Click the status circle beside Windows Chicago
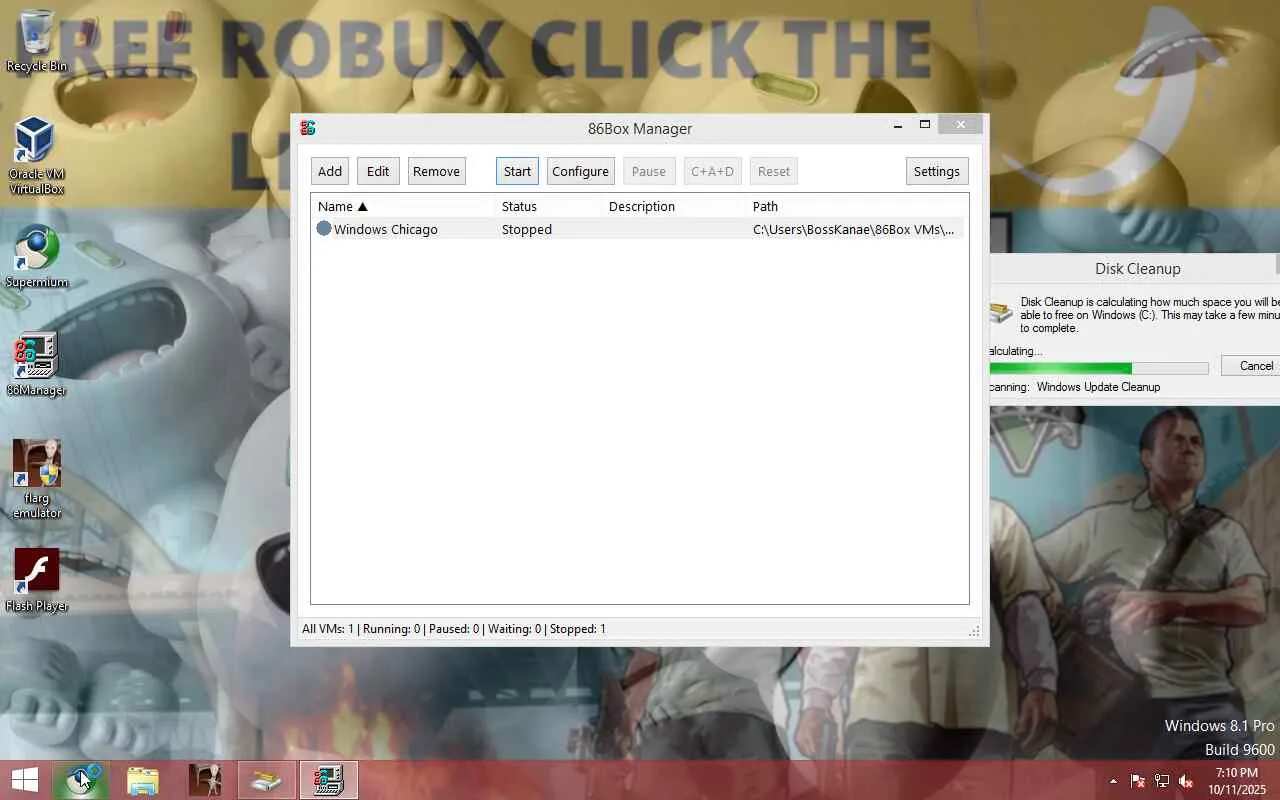 [324, 229]
